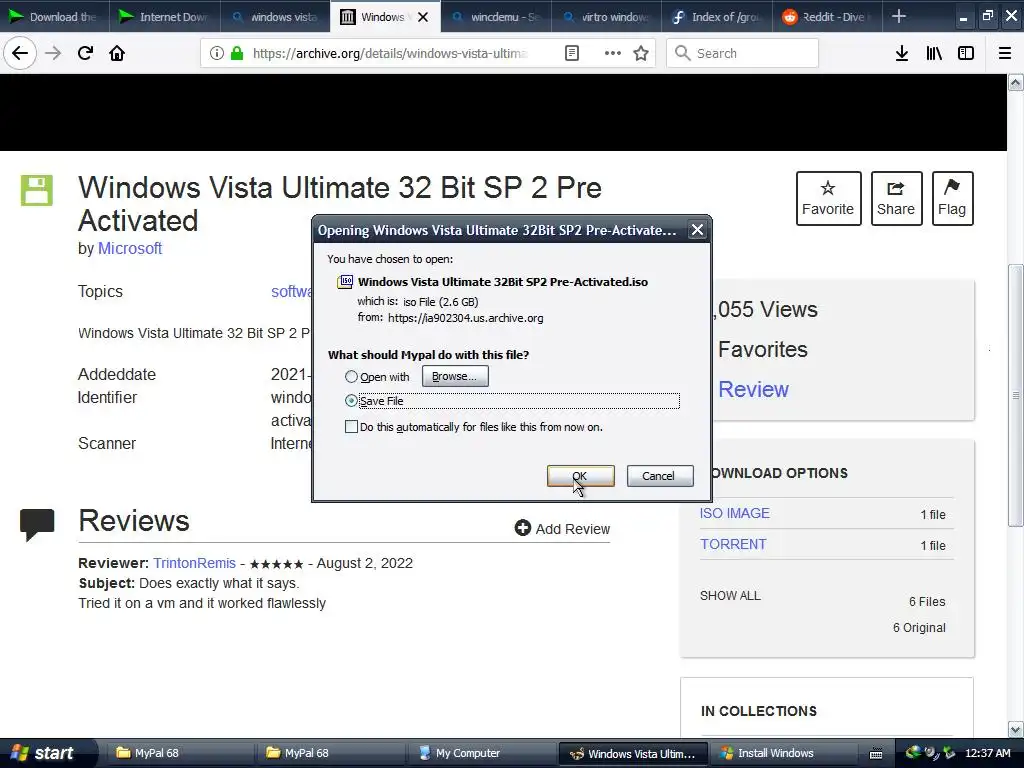
Task: Click the page vertical scrollbar thumb
Action: point(1016,395)
